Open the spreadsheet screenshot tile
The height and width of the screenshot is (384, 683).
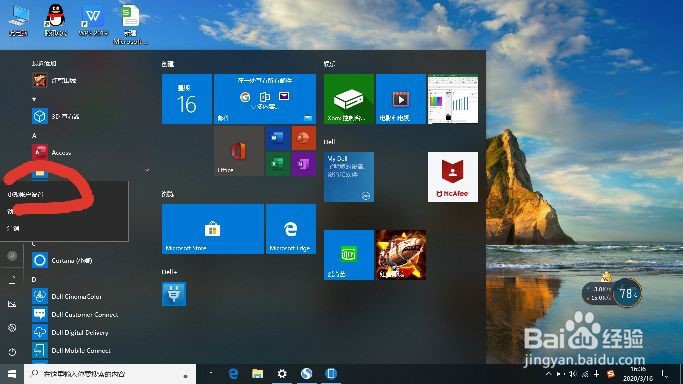(x=453, y=99)
